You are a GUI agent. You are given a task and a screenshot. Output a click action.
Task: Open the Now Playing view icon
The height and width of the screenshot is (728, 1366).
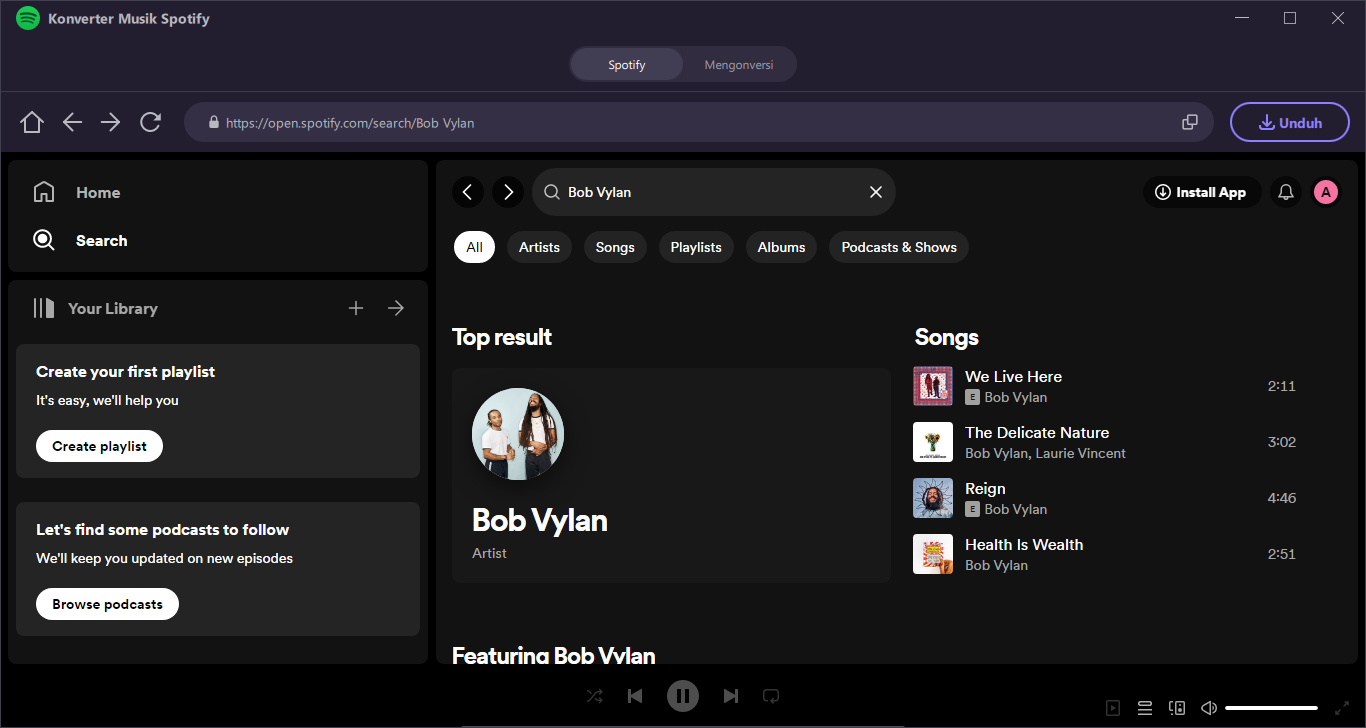tap(1113, 708)
